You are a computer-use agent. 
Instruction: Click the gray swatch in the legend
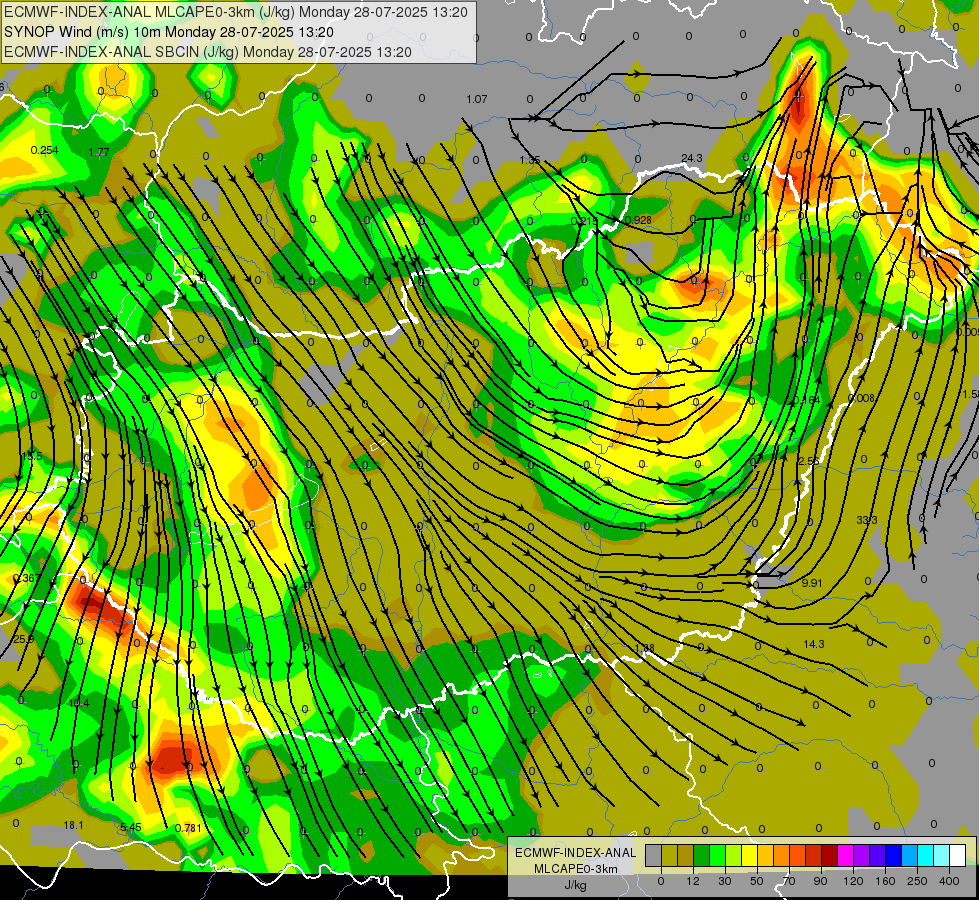coord(654,855)
